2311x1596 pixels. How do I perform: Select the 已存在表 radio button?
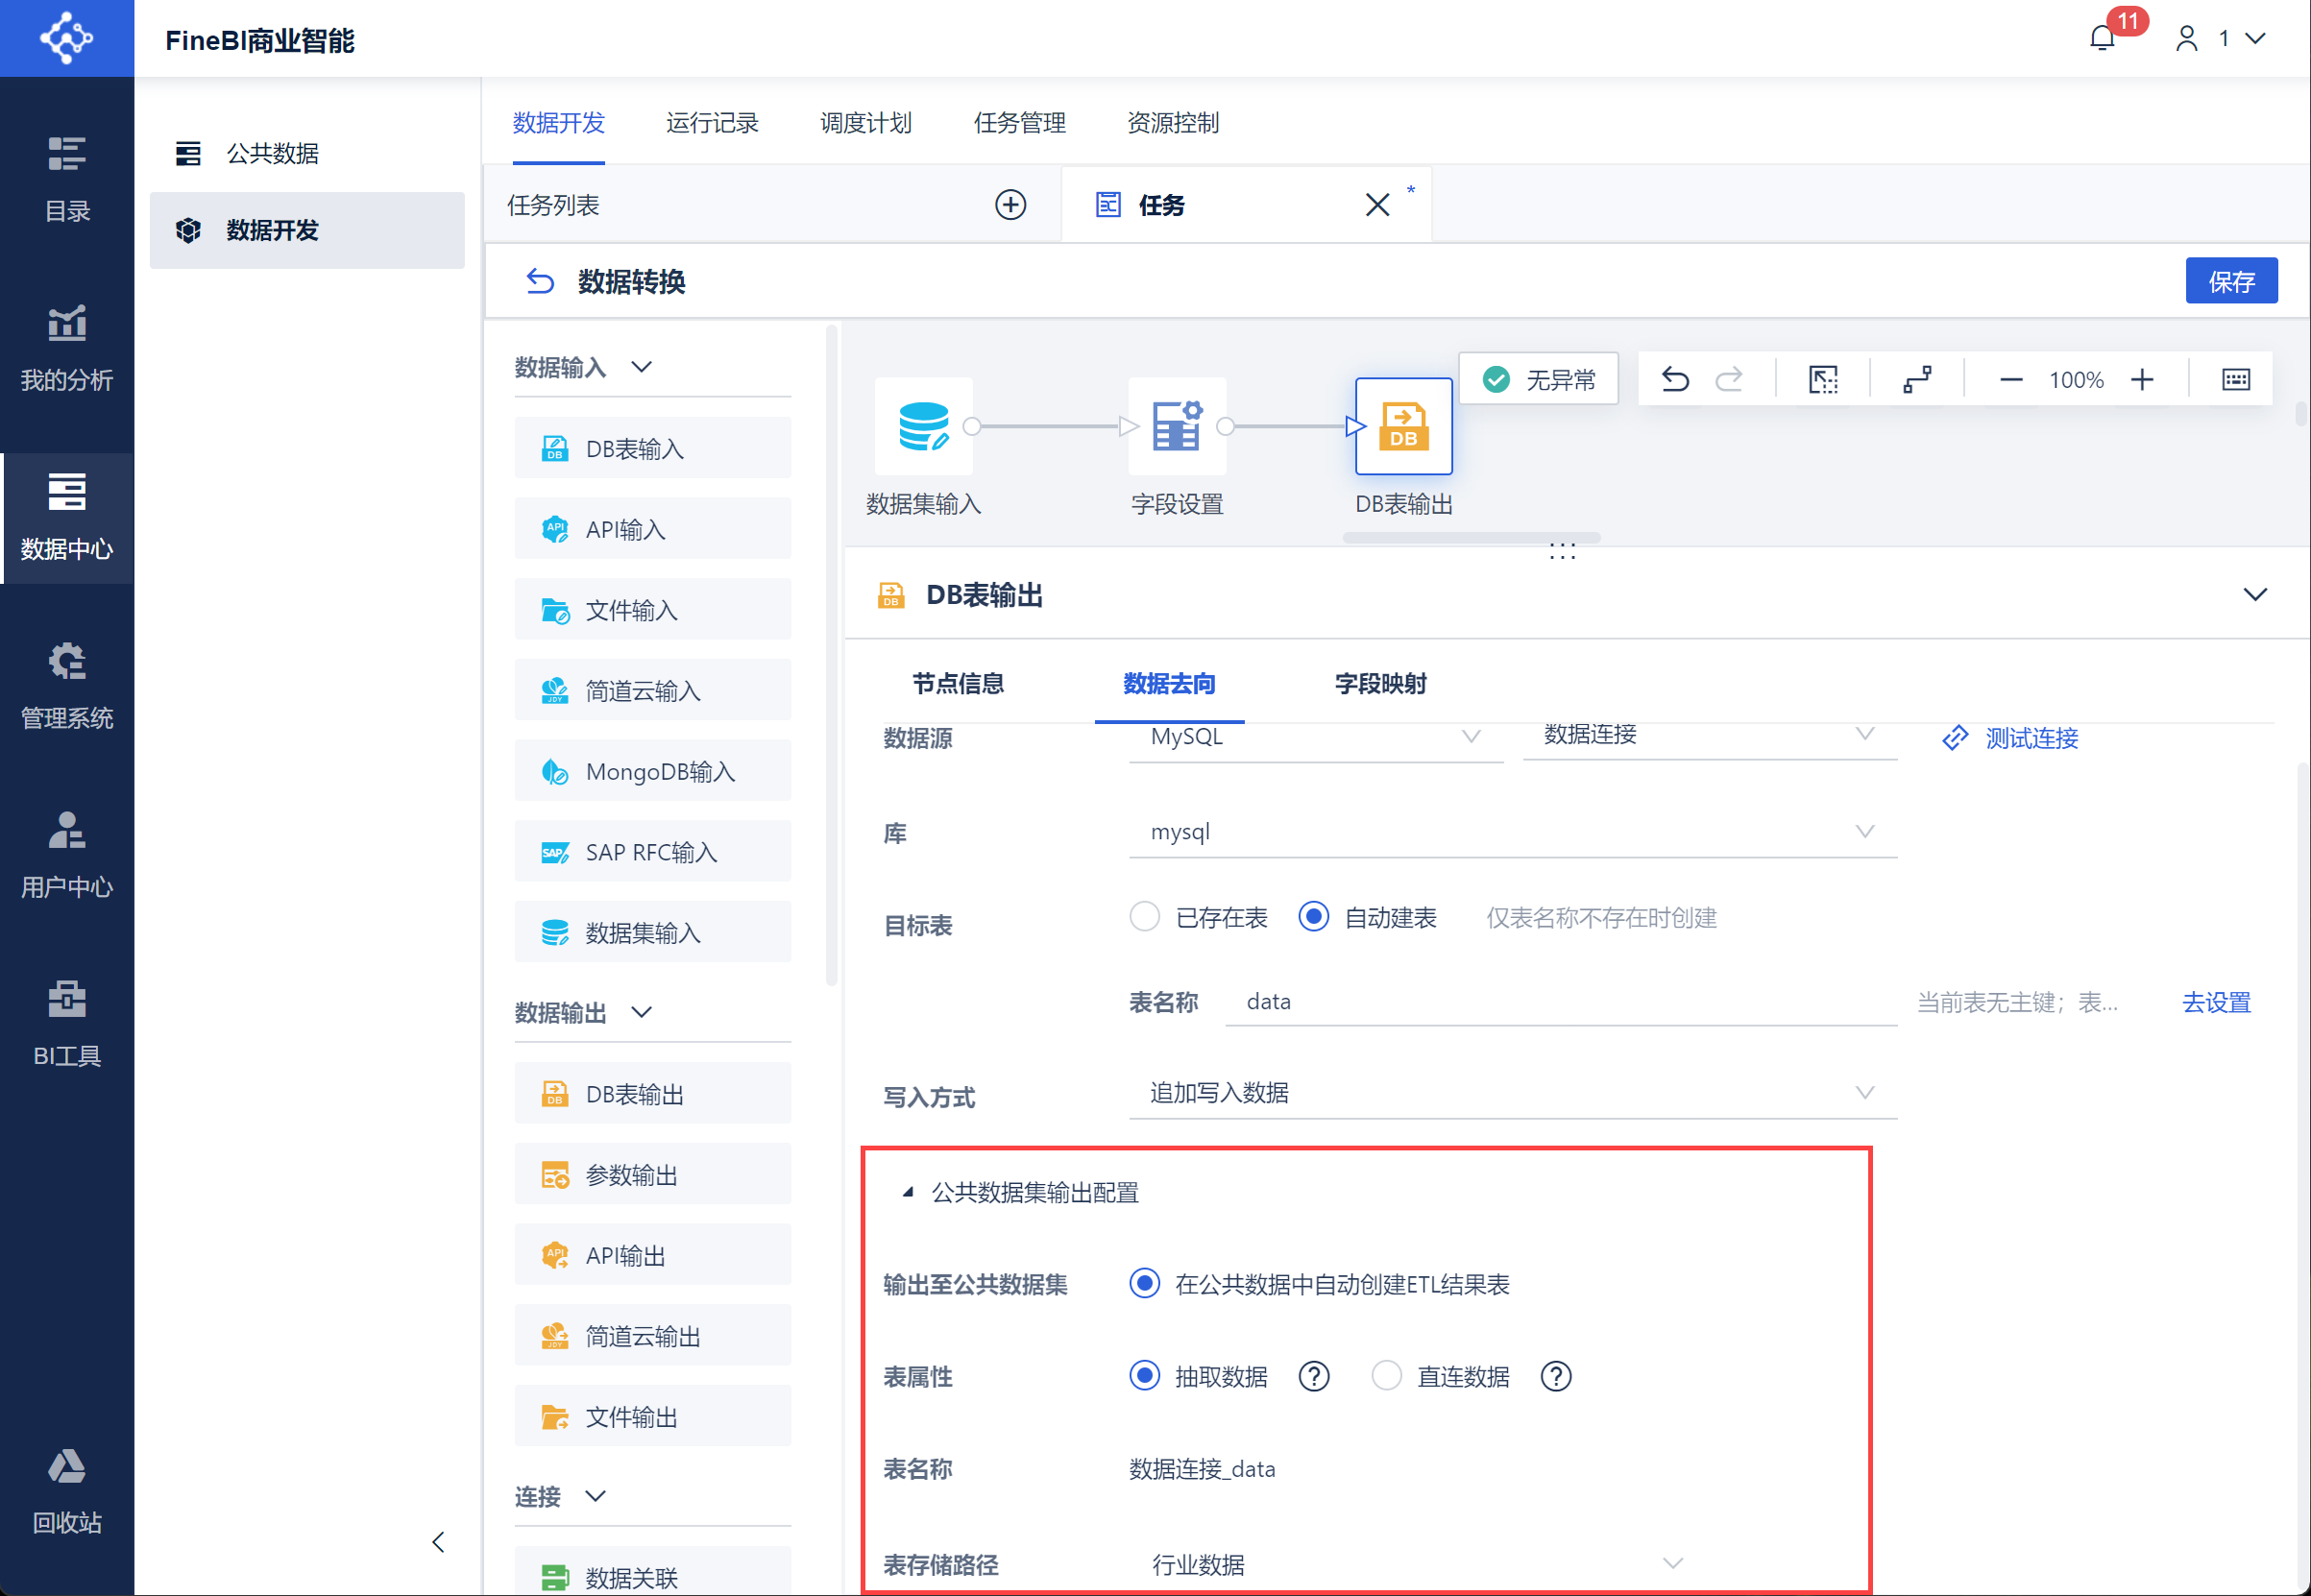point(1144,917)
